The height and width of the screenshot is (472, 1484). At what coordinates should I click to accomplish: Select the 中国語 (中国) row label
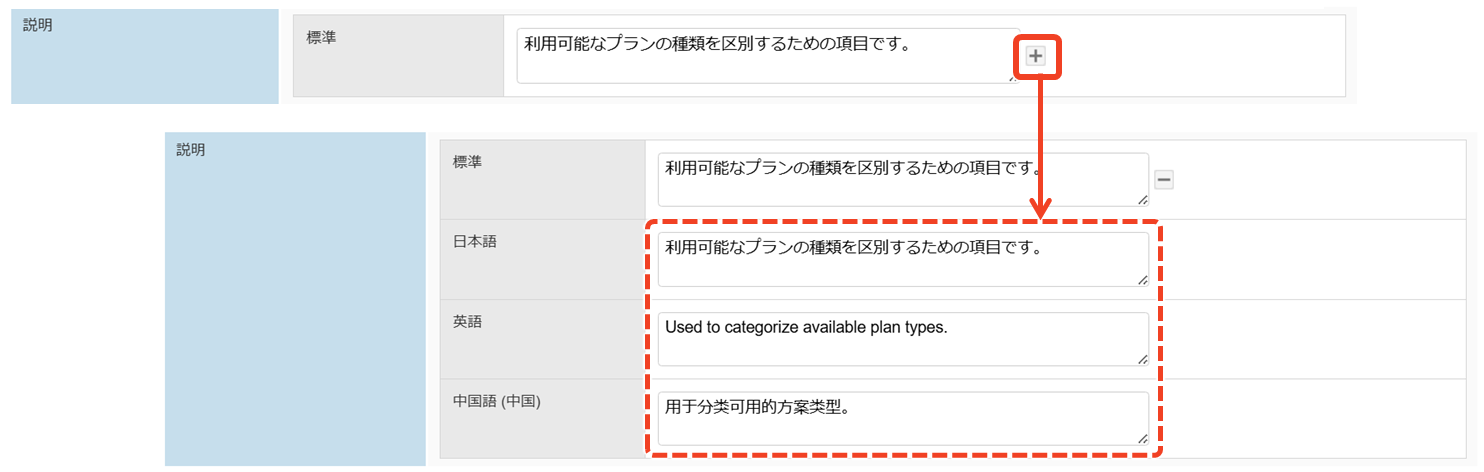pyautogui.click(x=497, y=401)
